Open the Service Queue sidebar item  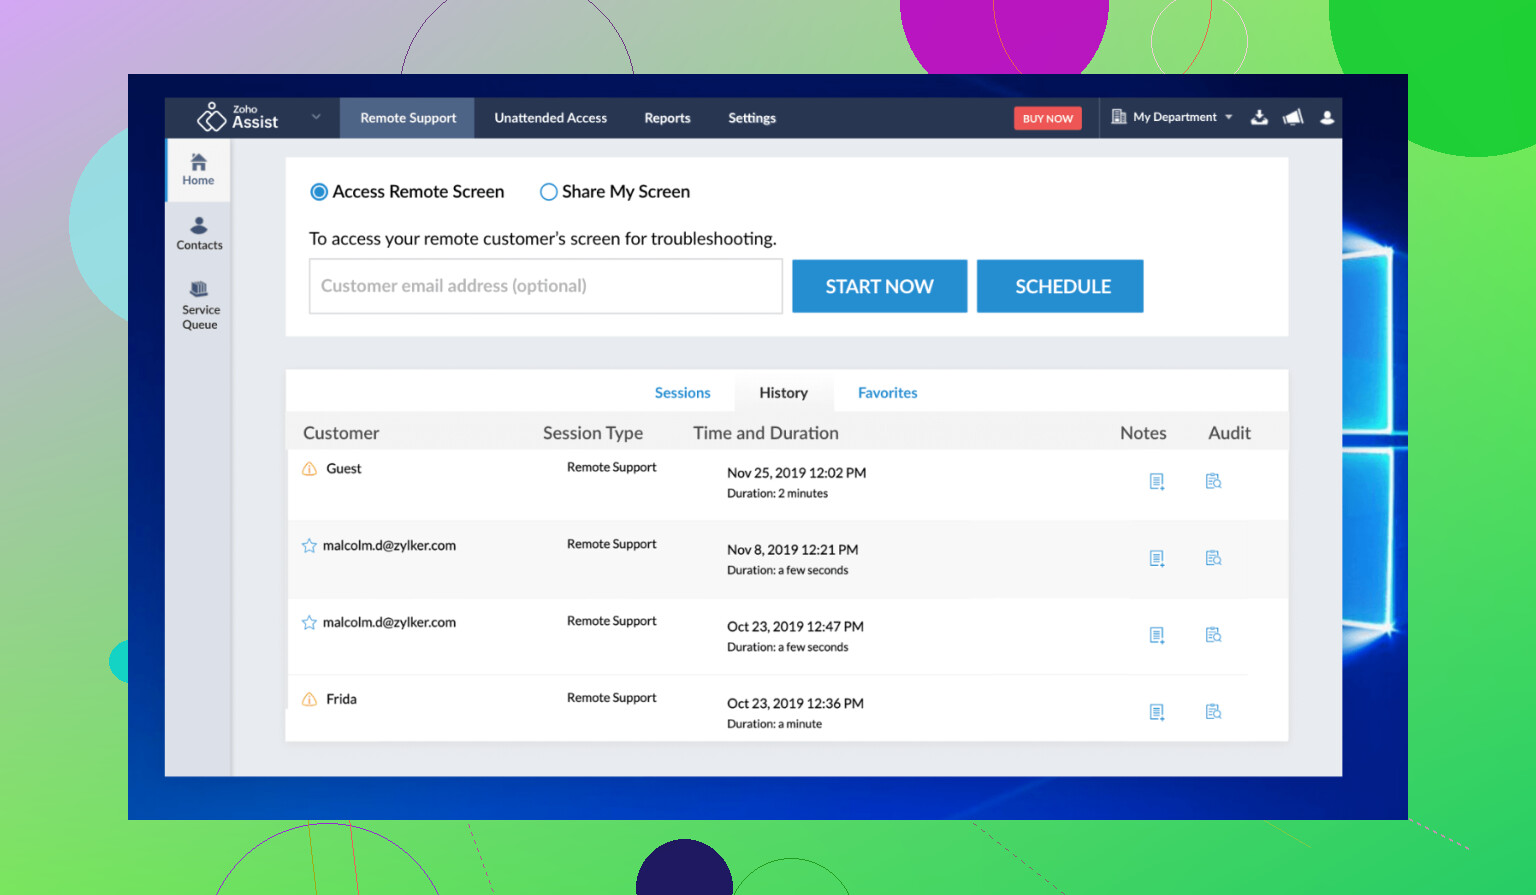tap(200, 304)
